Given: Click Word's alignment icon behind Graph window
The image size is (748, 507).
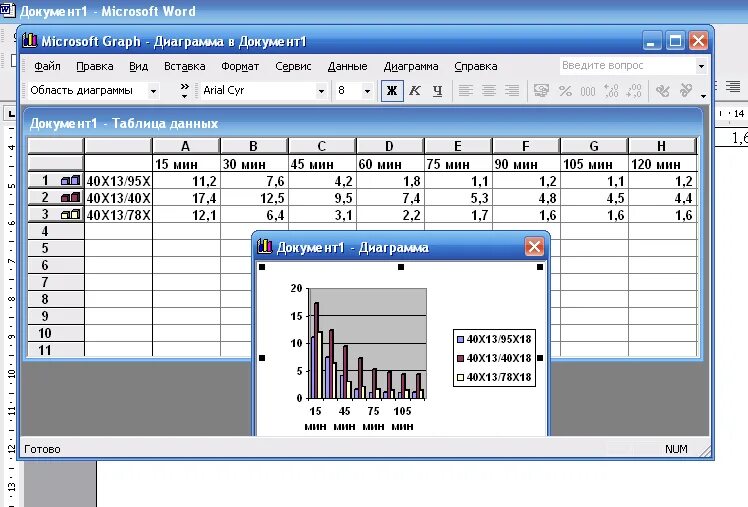Looking at the screenshot, I should click(x=733, y=86).
